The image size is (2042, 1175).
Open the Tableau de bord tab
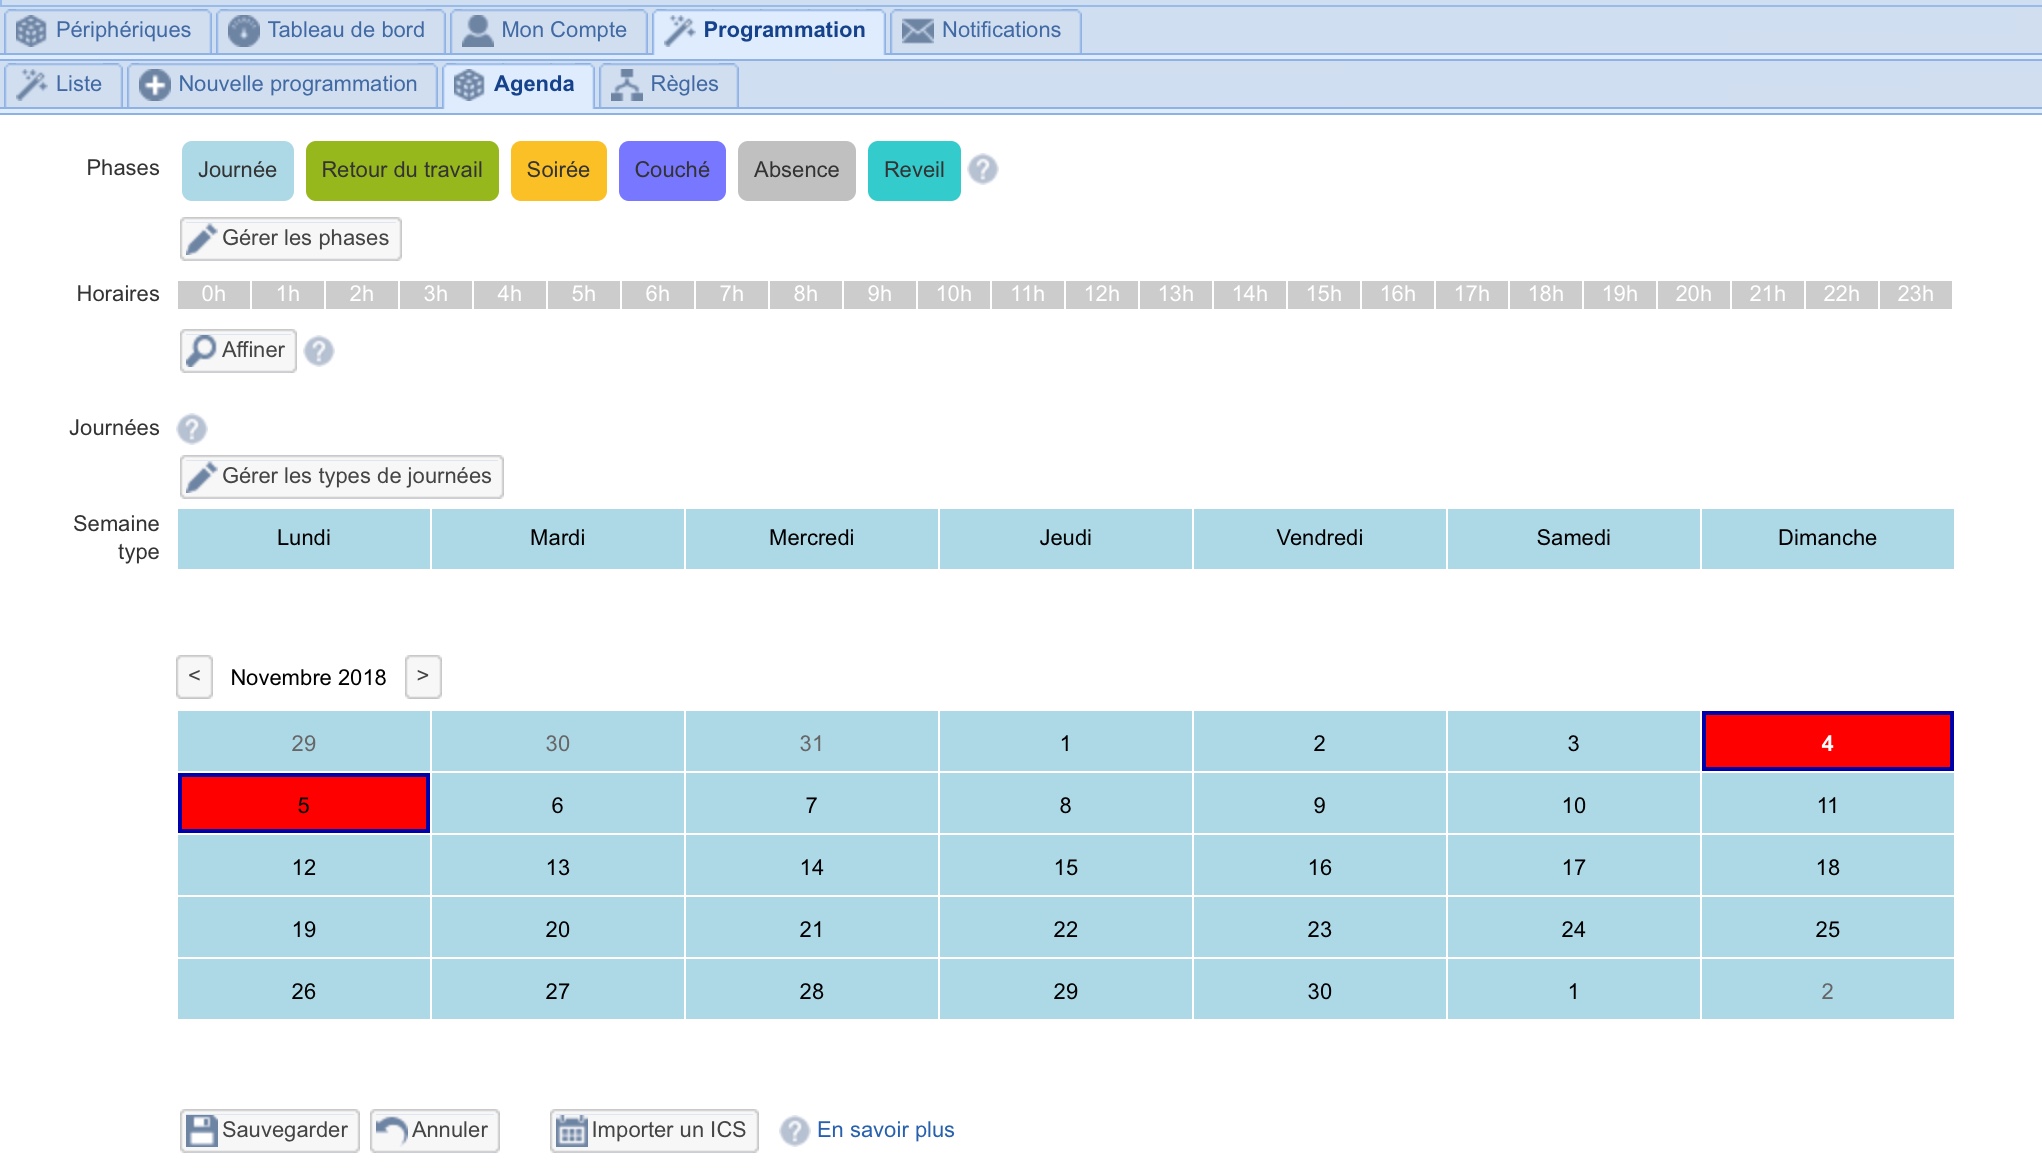[x=329, y=30]
